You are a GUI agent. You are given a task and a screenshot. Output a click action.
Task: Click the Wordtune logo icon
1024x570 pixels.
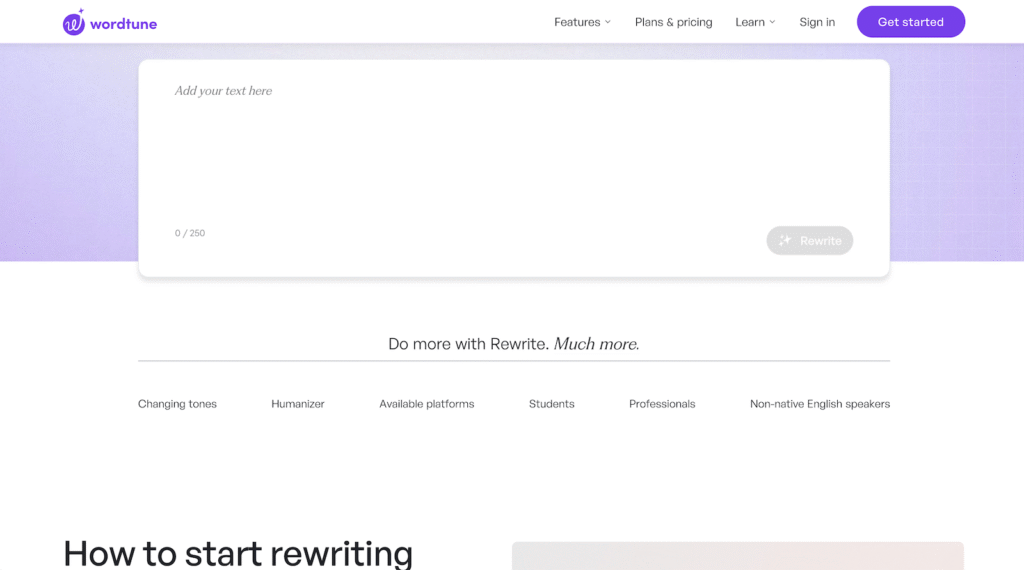[74, 22]
